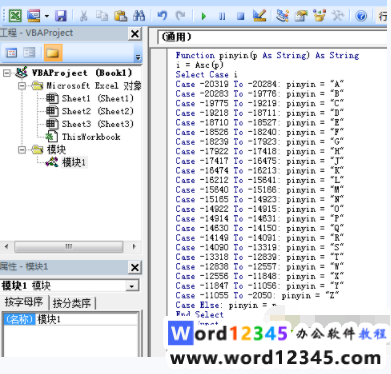Switch to the 按分类序 tab

click(x=72, y=303)
